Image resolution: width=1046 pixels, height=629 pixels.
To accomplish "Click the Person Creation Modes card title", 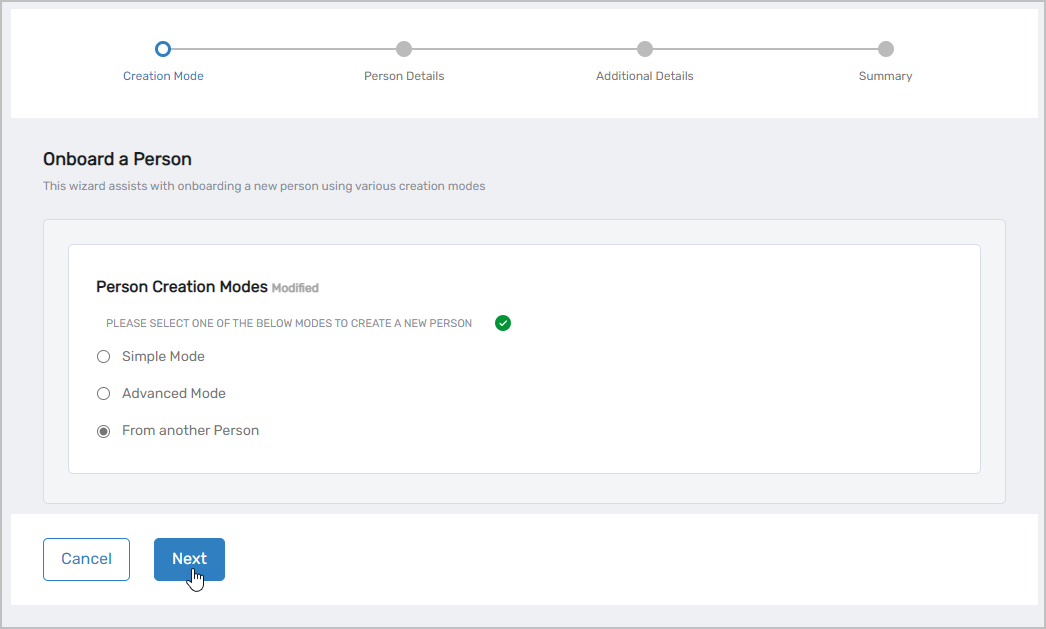I will tap(180, 286).
